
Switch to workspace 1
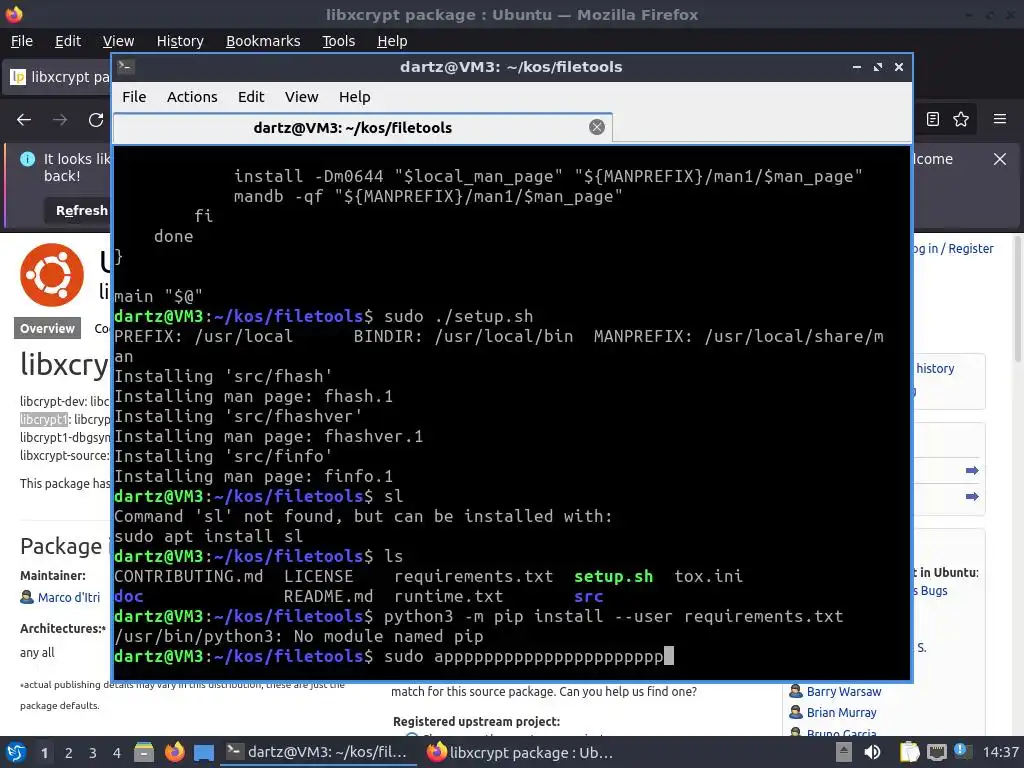[44, 753]
